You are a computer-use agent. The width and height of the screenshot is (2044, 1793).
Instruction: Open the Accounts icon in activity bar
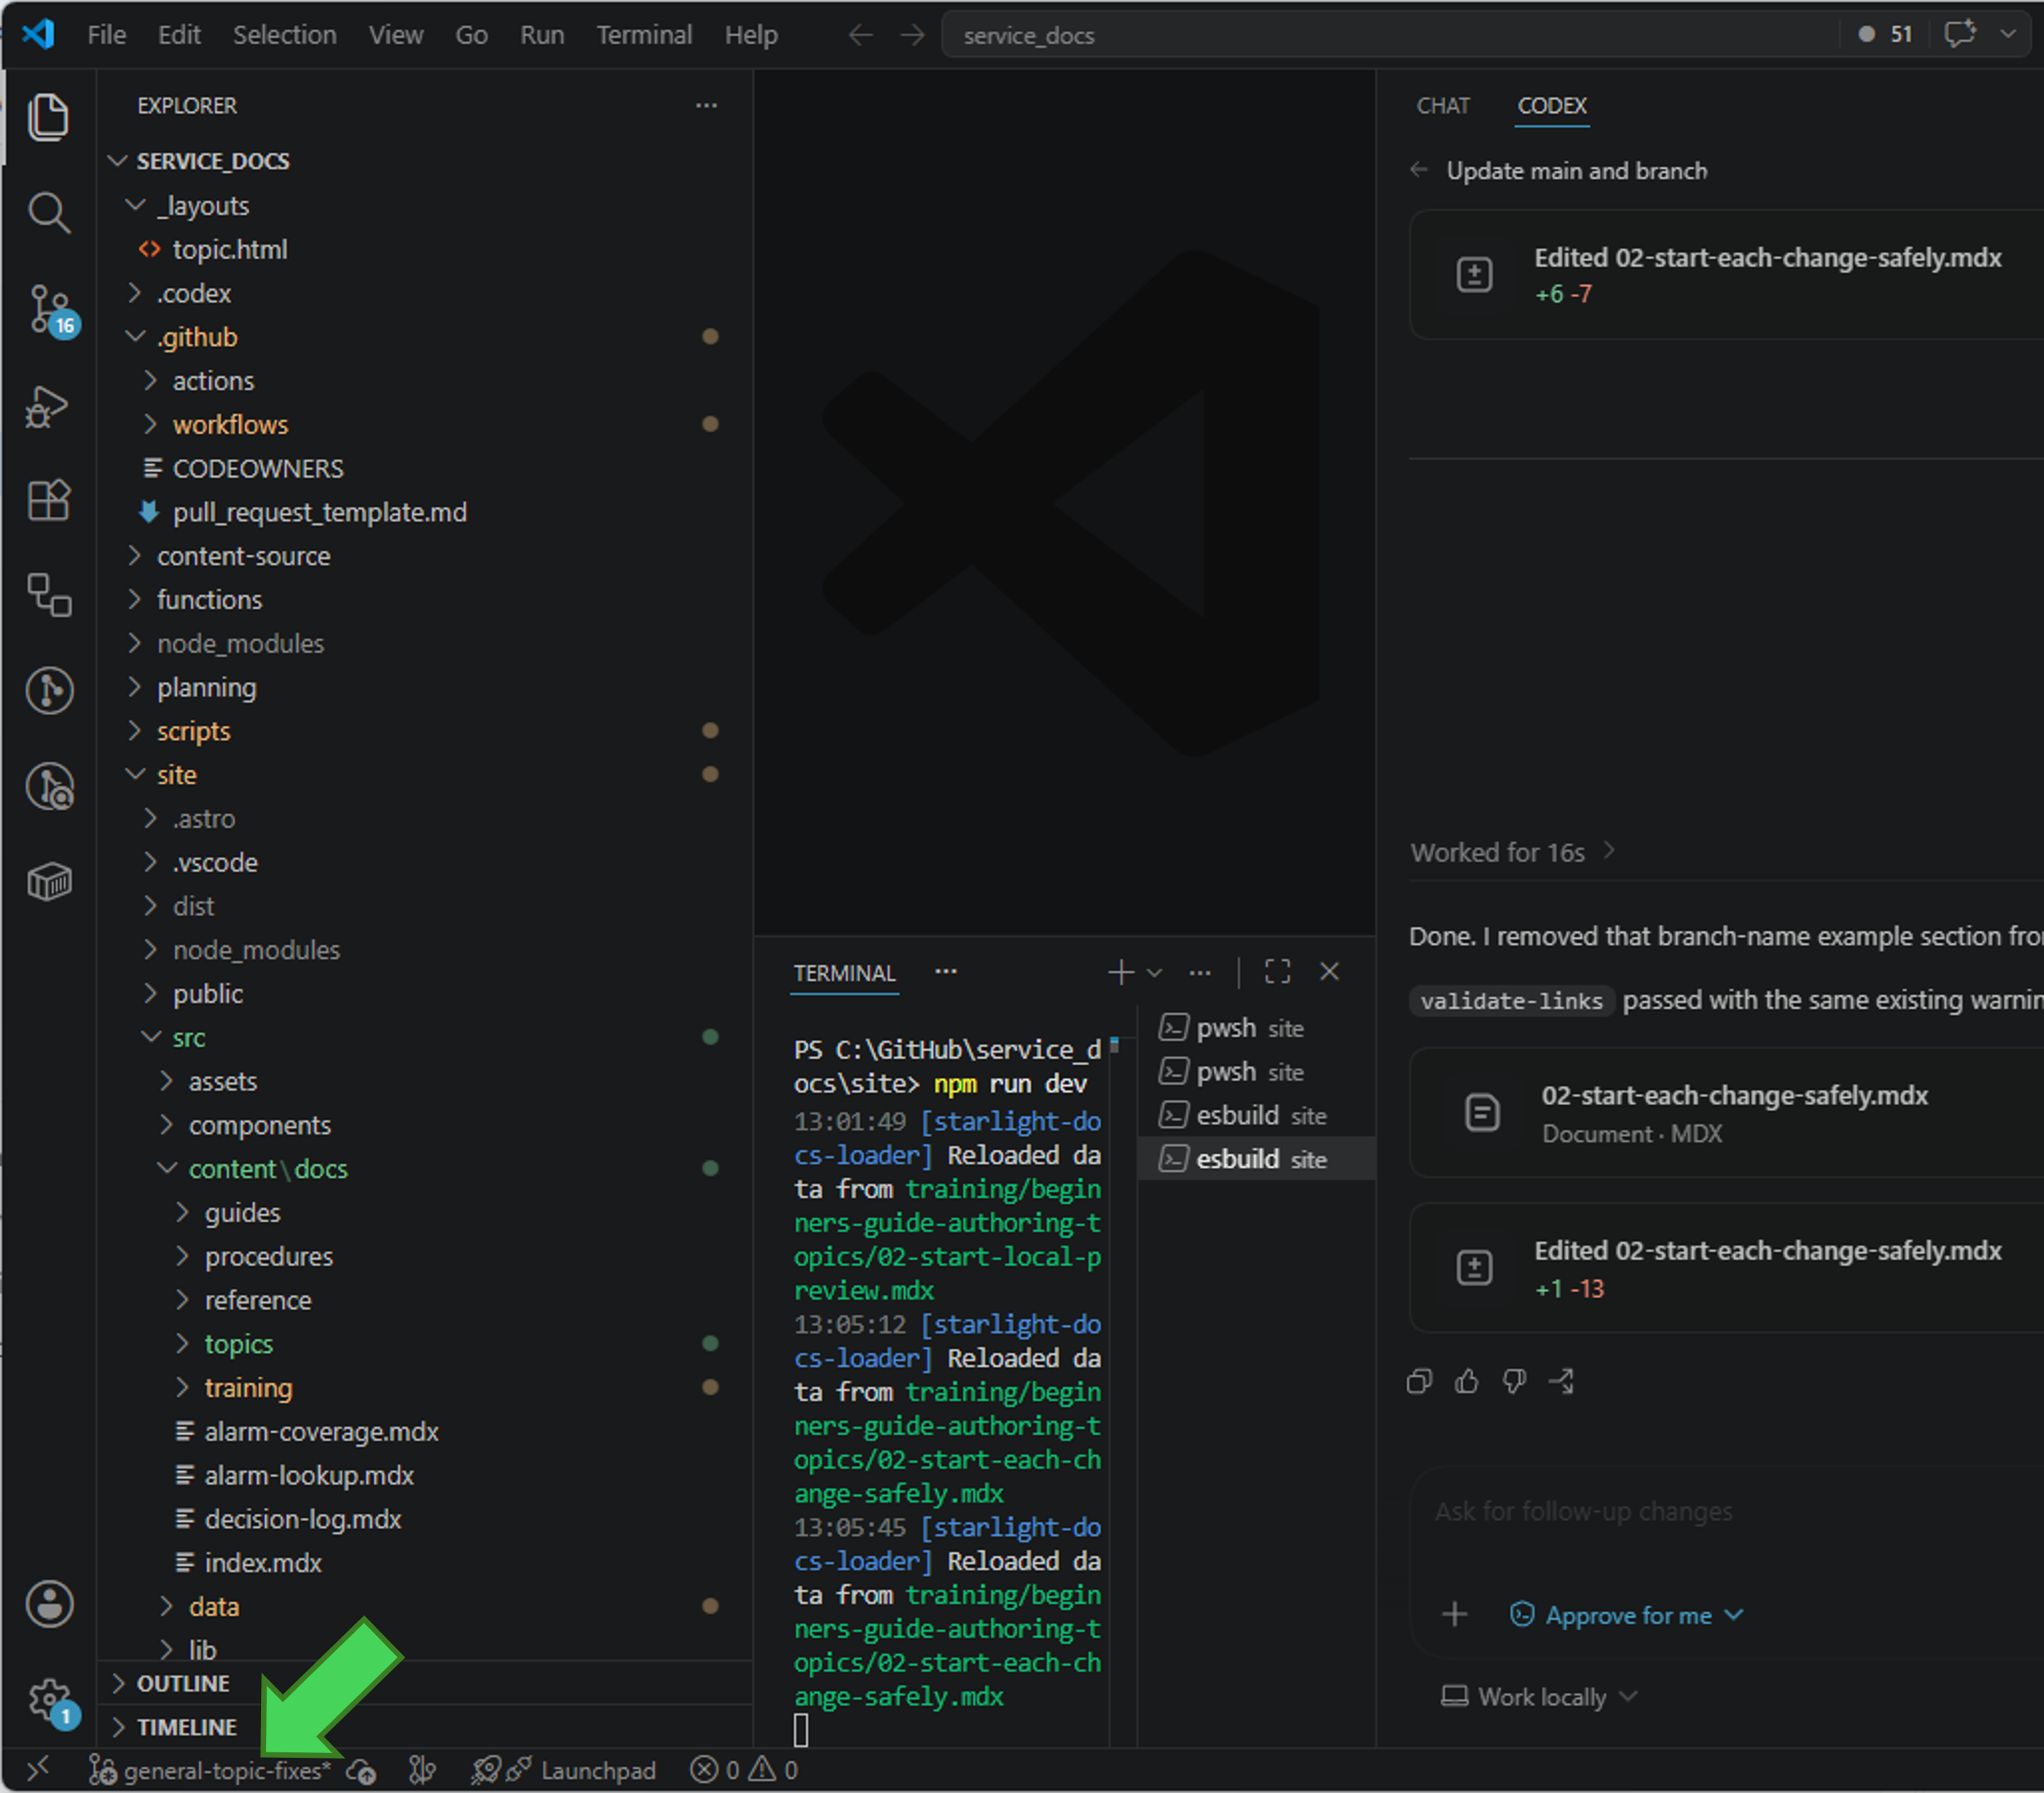tap(49, 1604)
